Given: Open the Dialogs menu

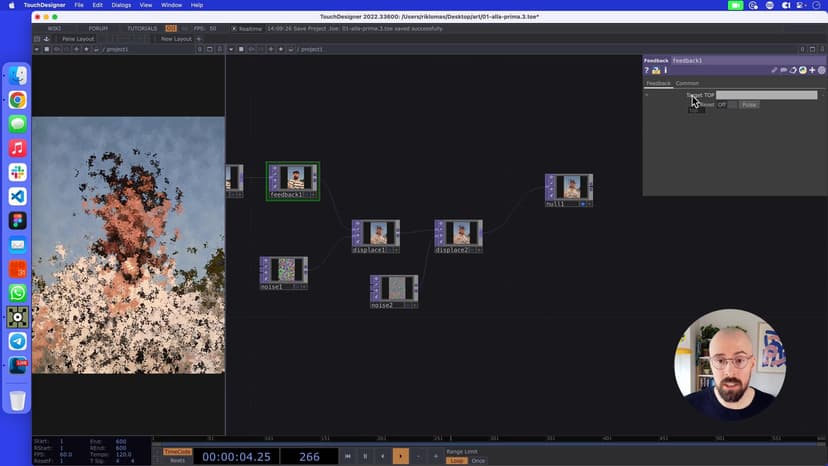Looking at the screenshot, I should 121,5.
